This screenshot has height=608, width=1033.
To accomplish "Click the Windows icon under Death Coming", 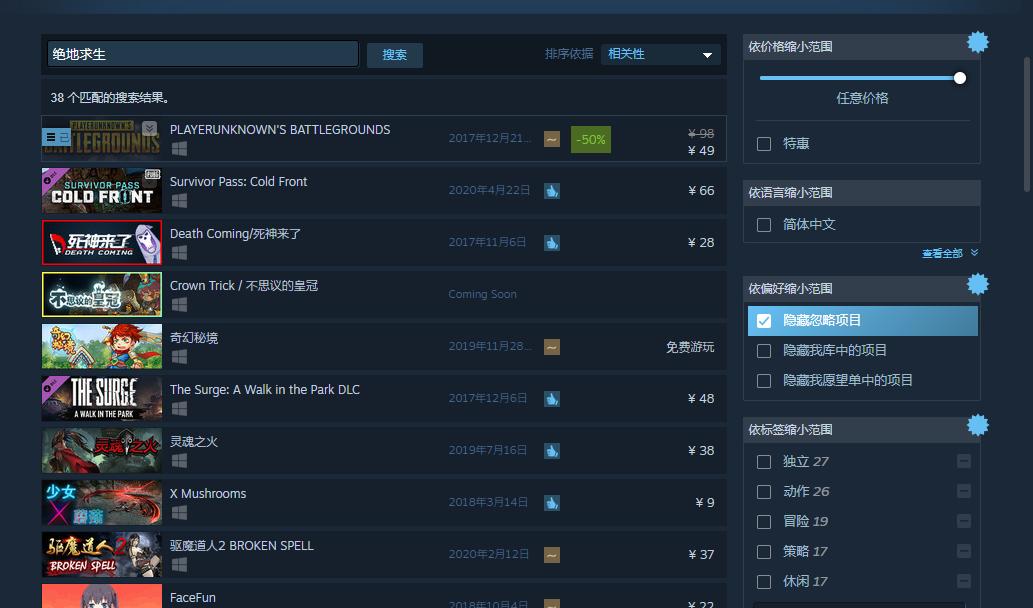I will pyautogui.click(x=179, y=253).
